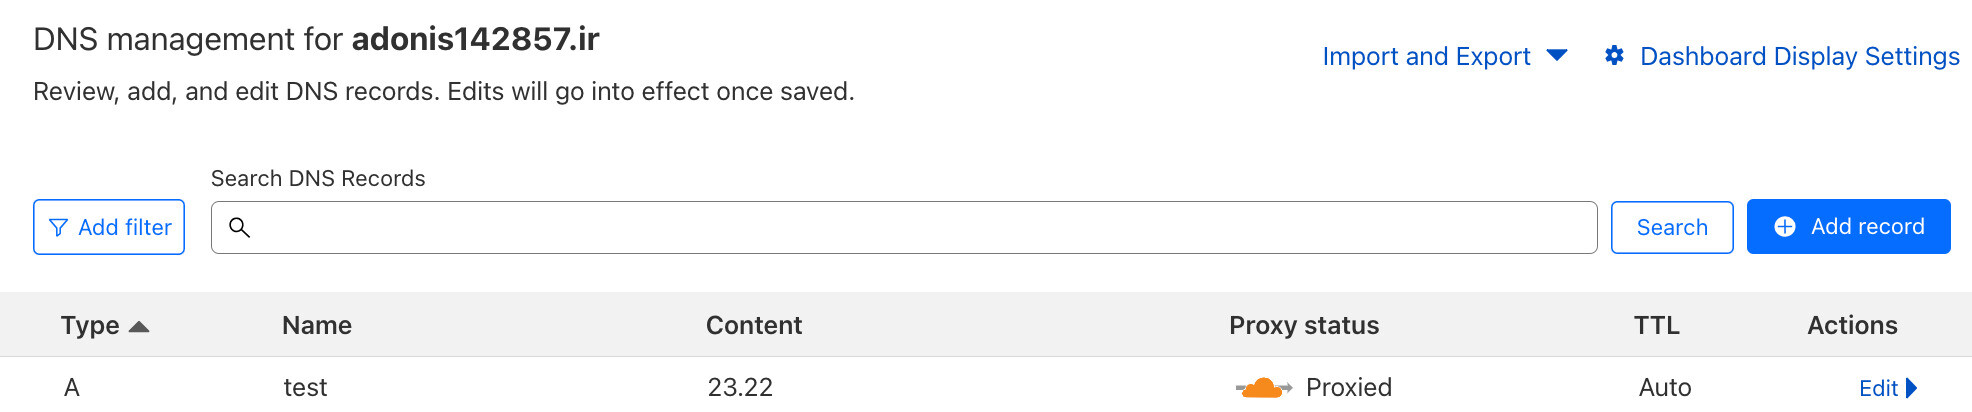Viewport: 1972px width, 412px height.
Task: Open Dashboard Display Settings link
Action: 1799,56
